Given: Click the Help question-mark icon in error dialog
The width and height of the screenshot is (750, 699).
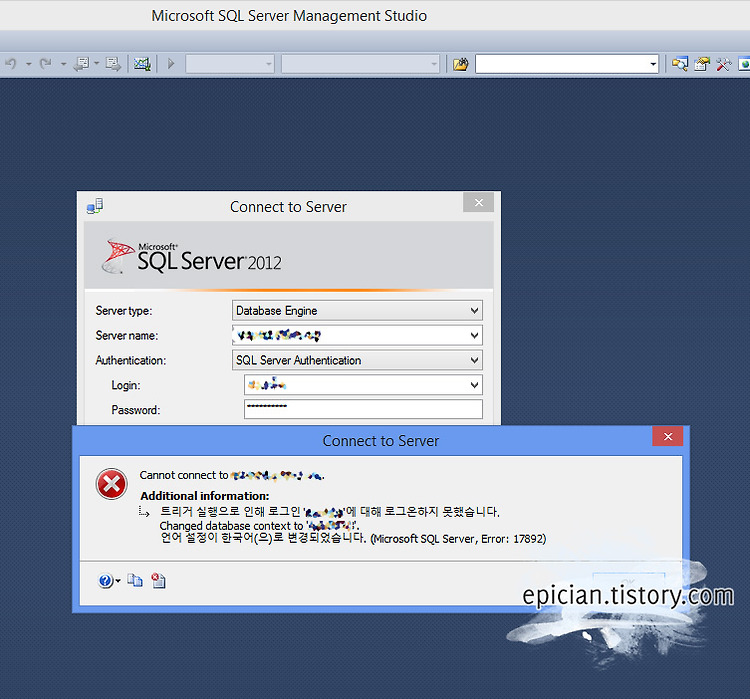Looking at the screenshot, I should tap(105, 580).
